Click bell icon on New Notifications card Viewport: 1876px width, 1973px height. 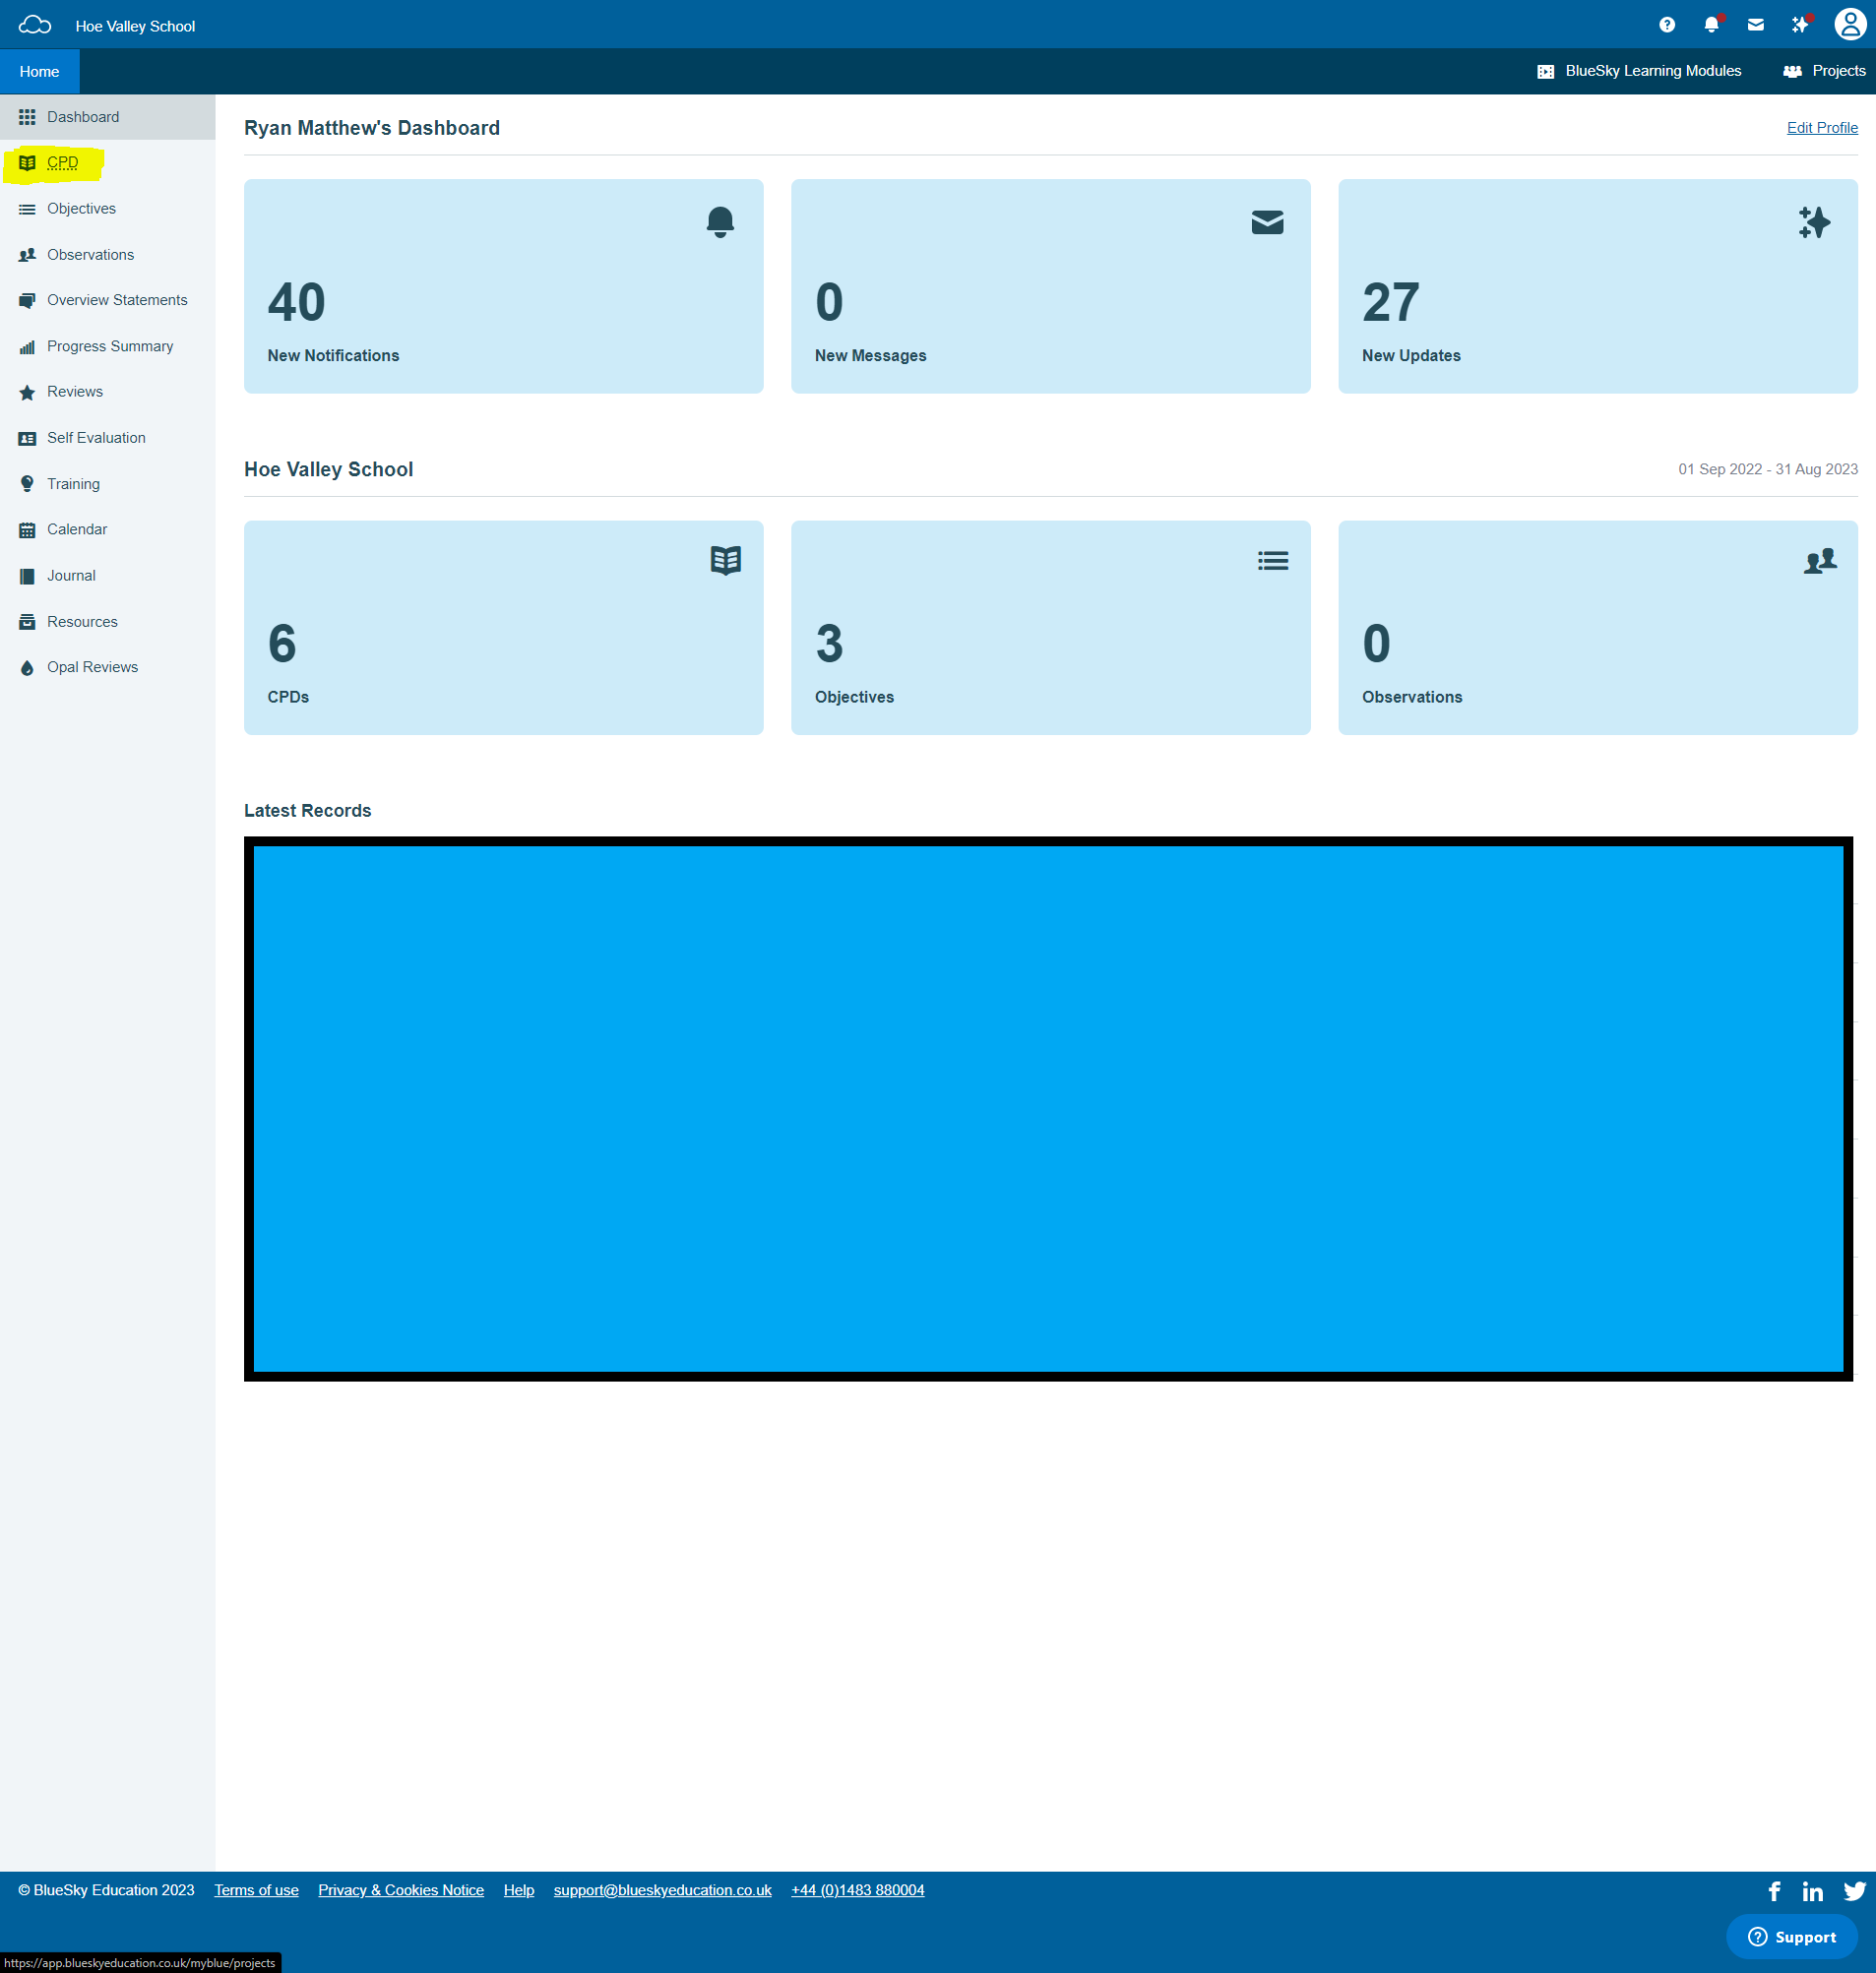pos(720,221)
